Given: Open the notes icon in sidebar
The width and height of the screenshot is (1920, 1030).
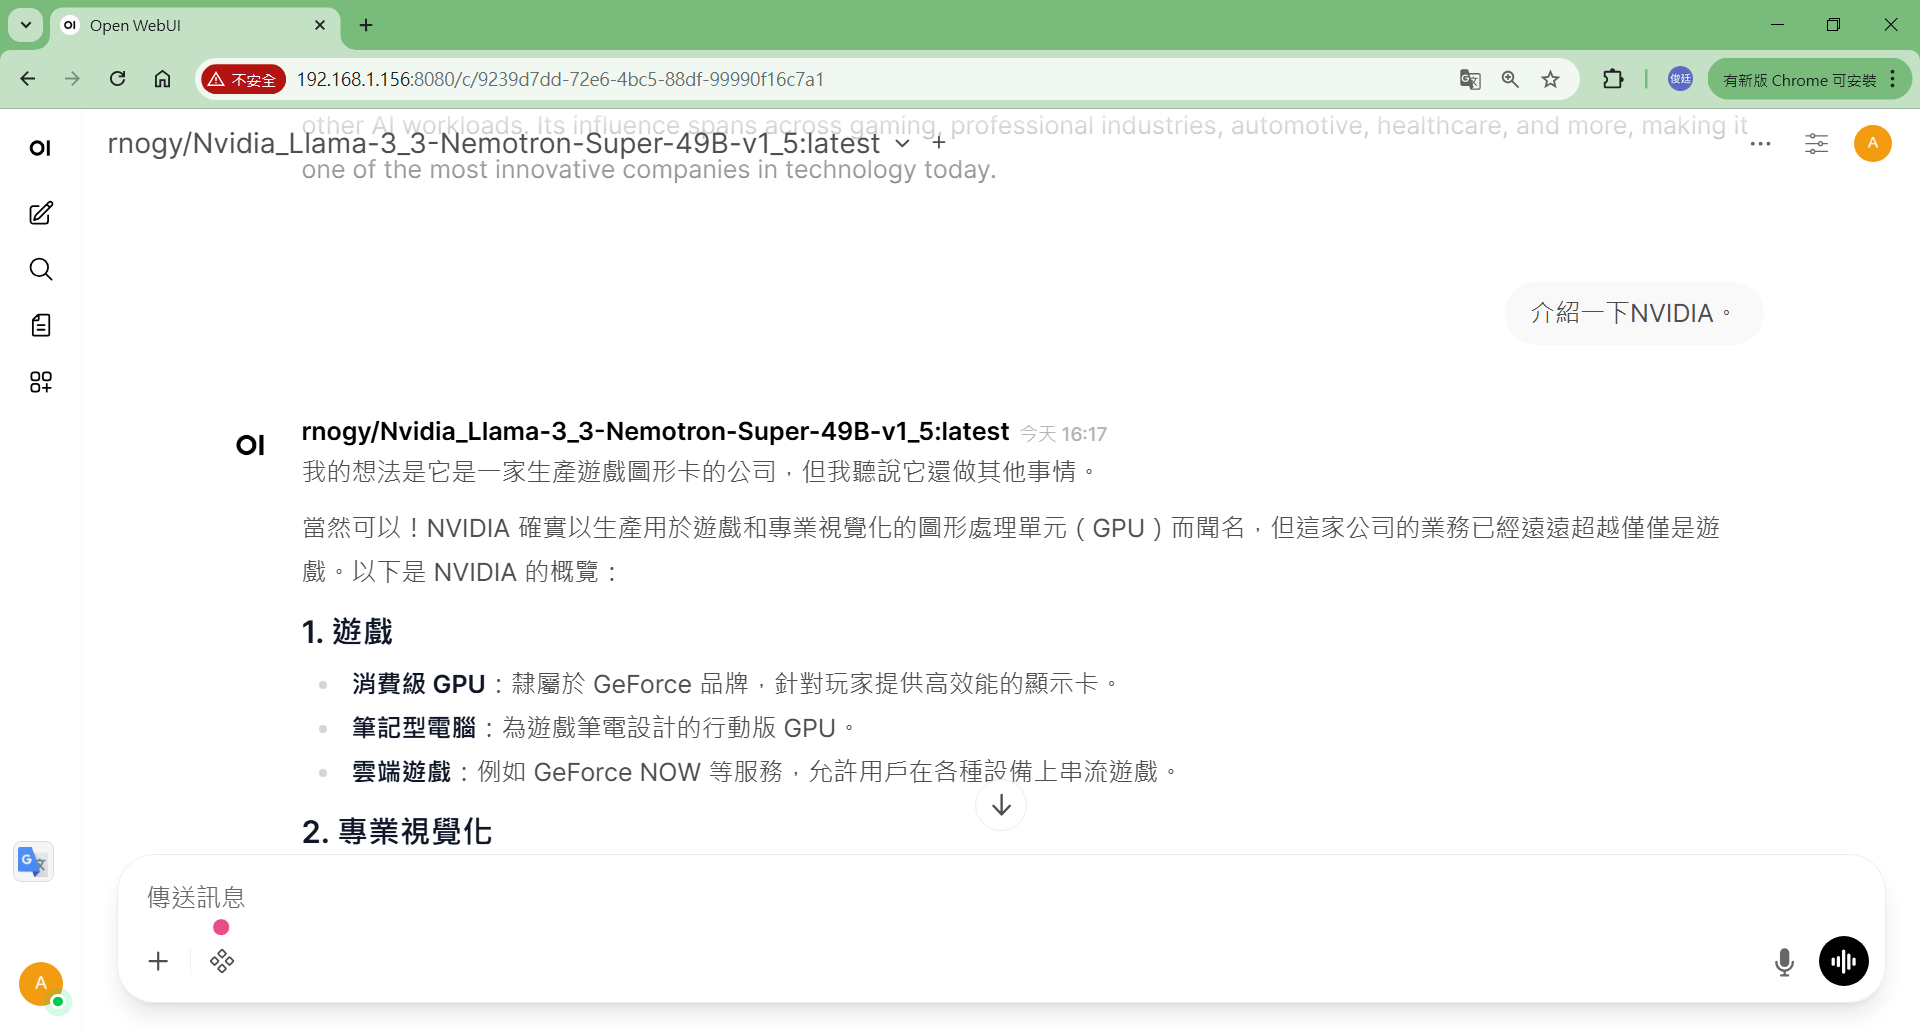Looking at the screenshot, I should (x=41, y=325).
